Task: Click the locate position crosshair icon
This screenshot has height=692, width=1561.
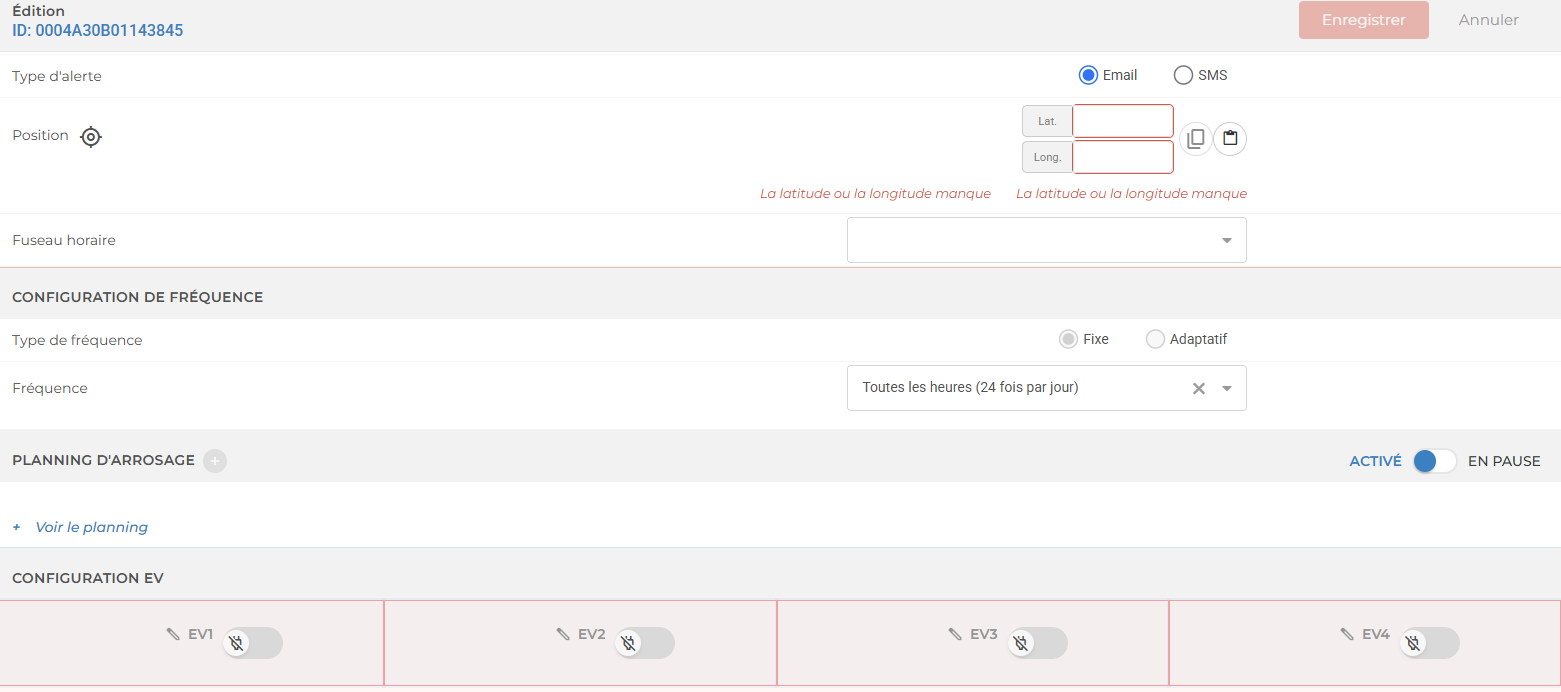Action: coord(91,137)
